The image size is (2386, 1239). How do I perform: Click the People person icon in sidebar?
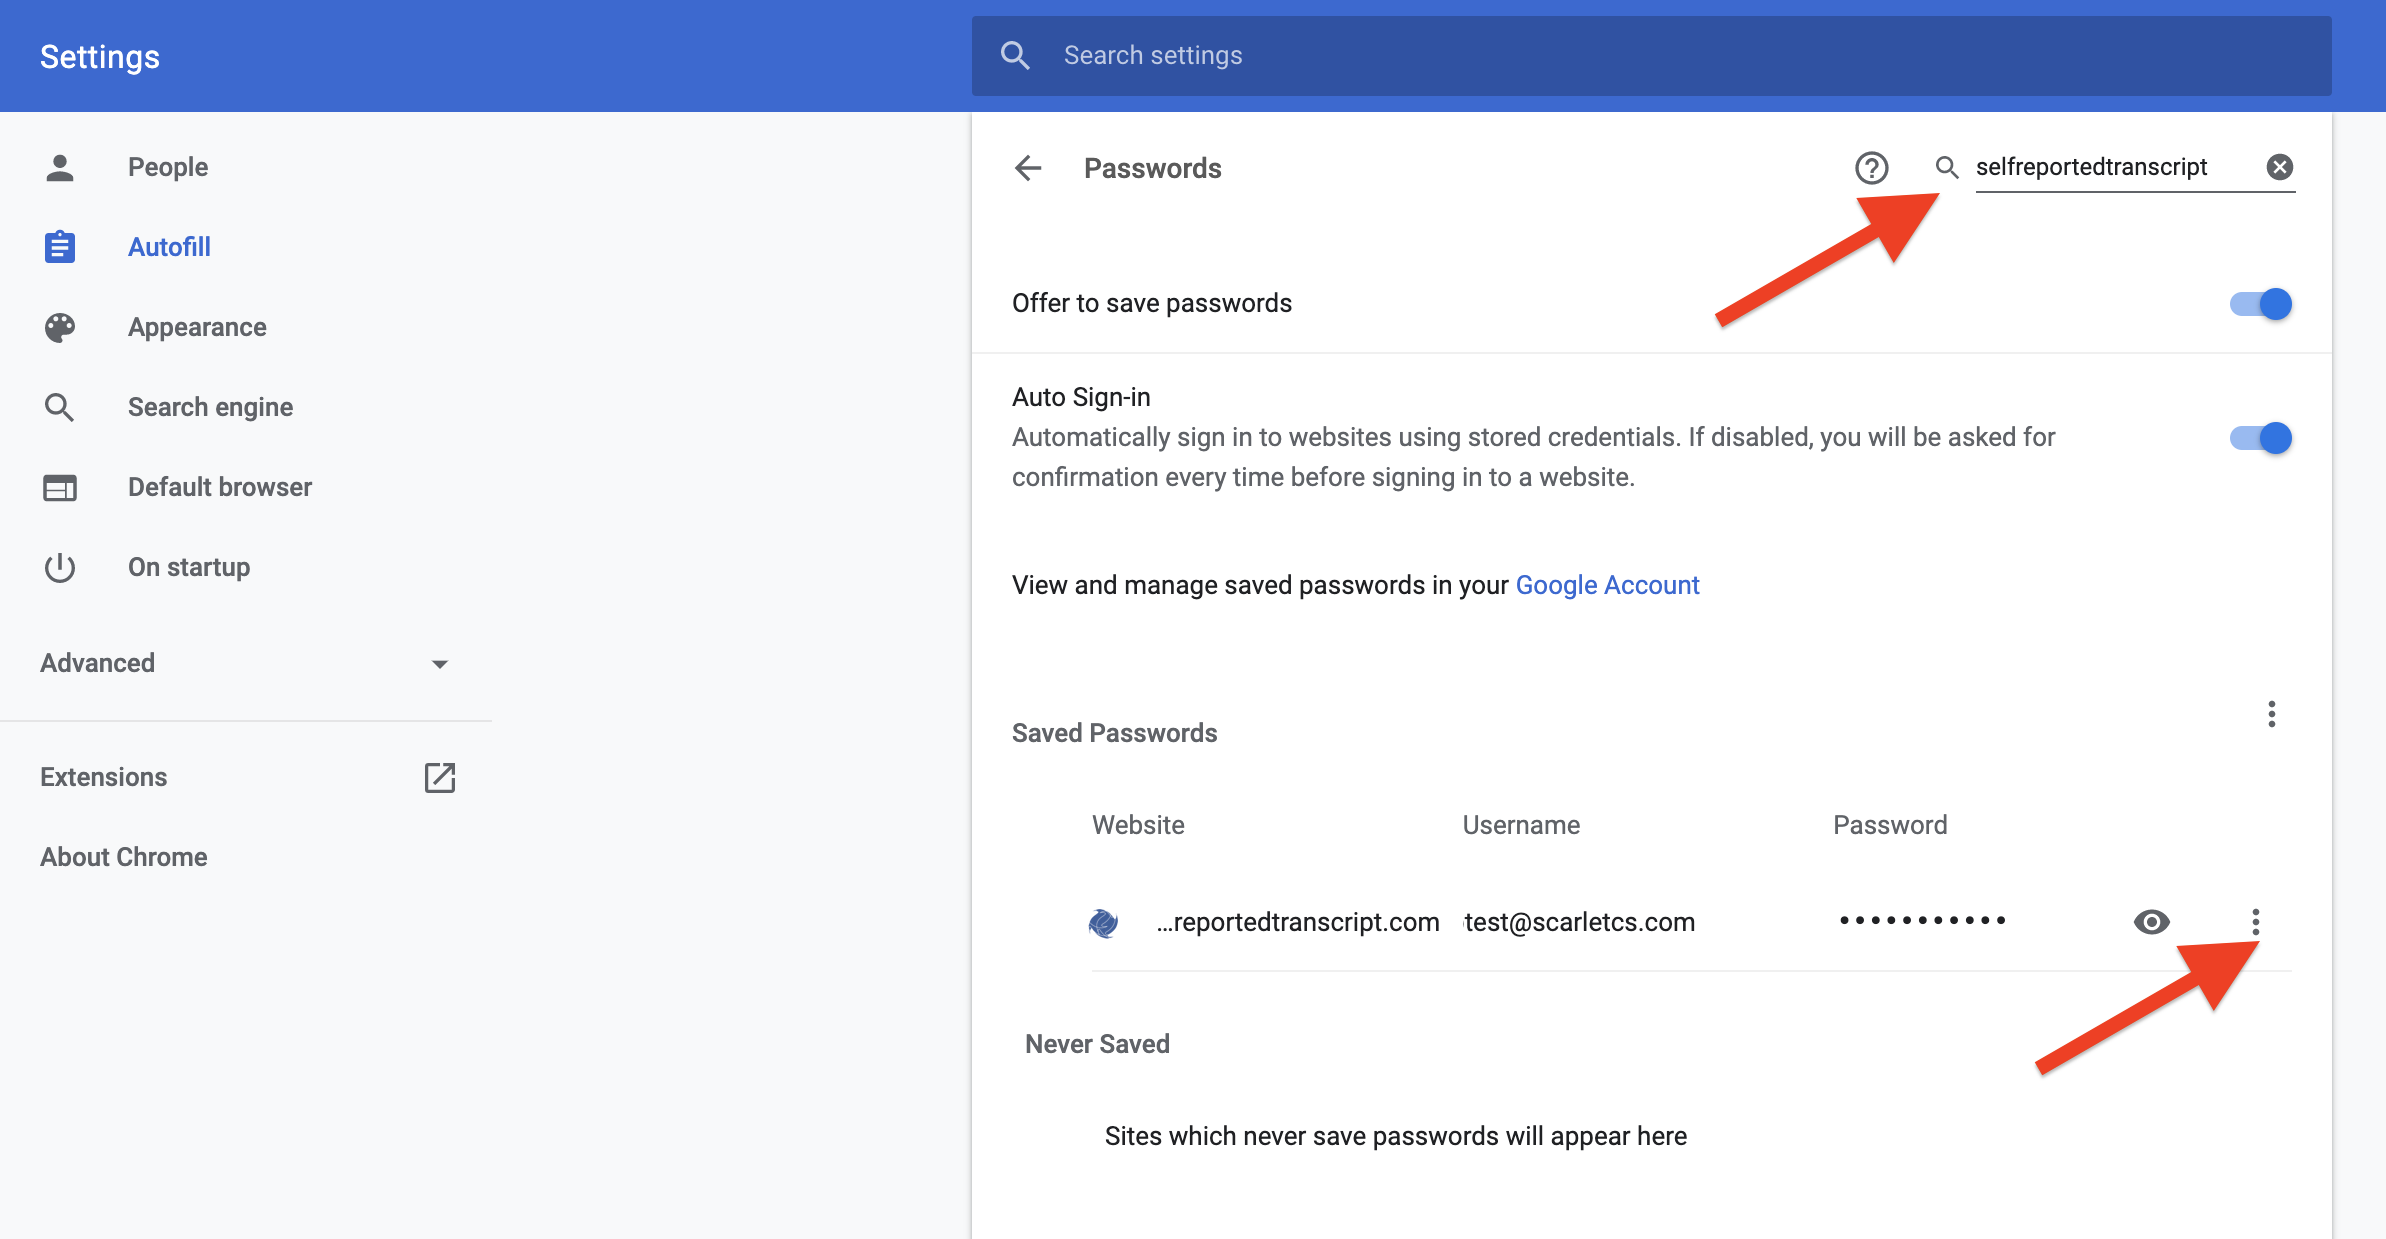point(60,167)
